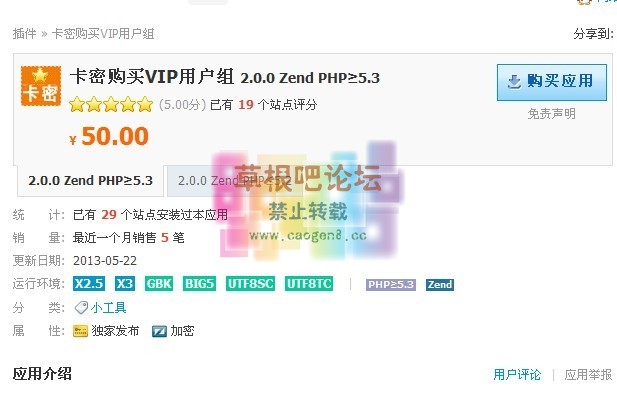
Task: Click the BIG5 encoding badge
Action: 200,284
